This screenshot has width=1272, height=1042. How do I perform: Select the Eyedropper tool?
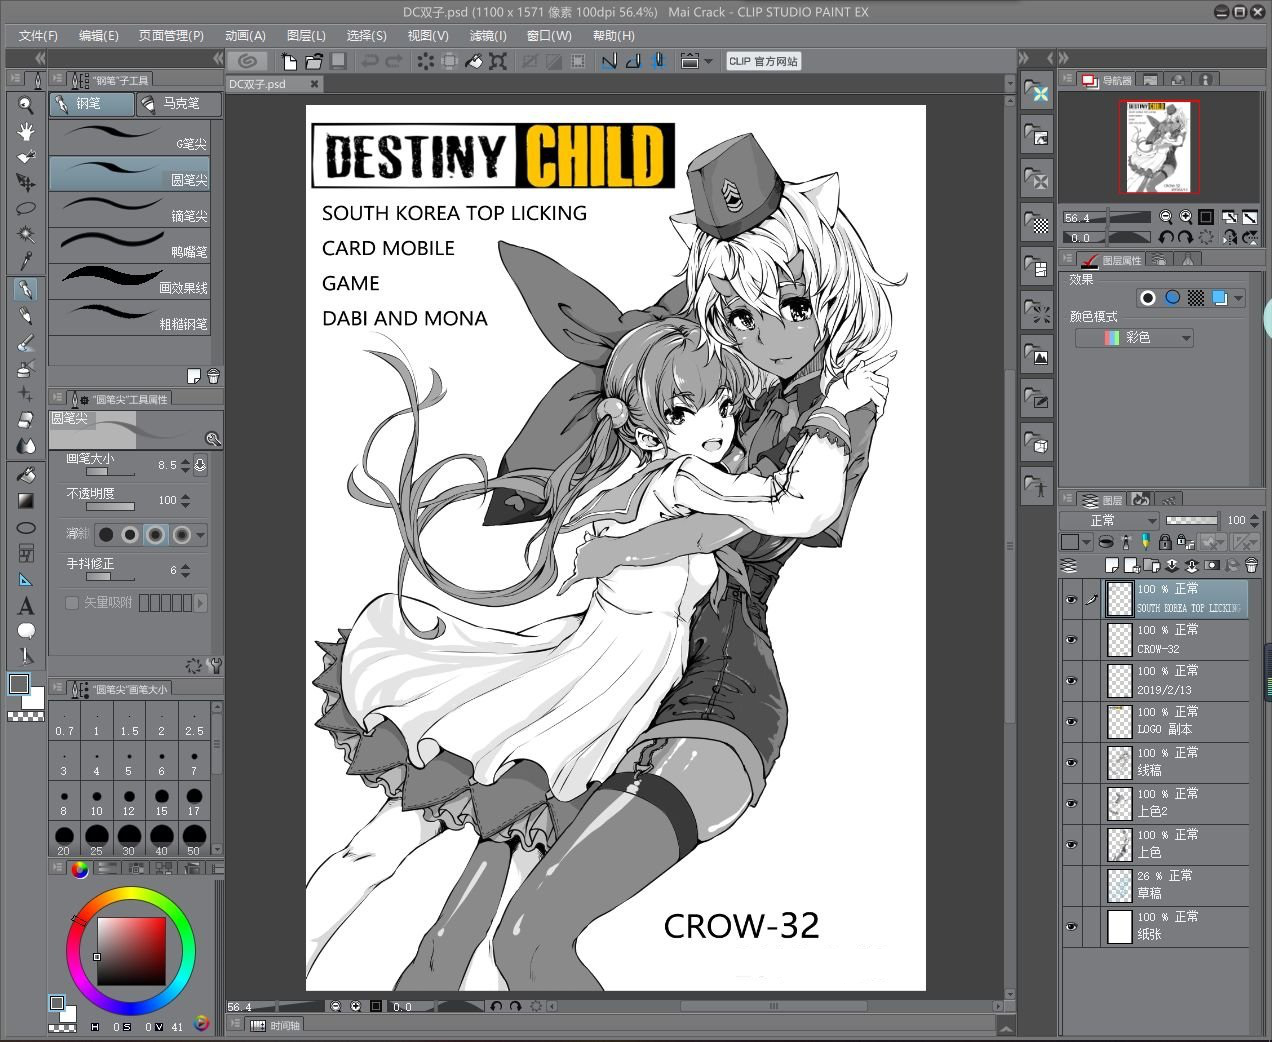click(26, 262)
